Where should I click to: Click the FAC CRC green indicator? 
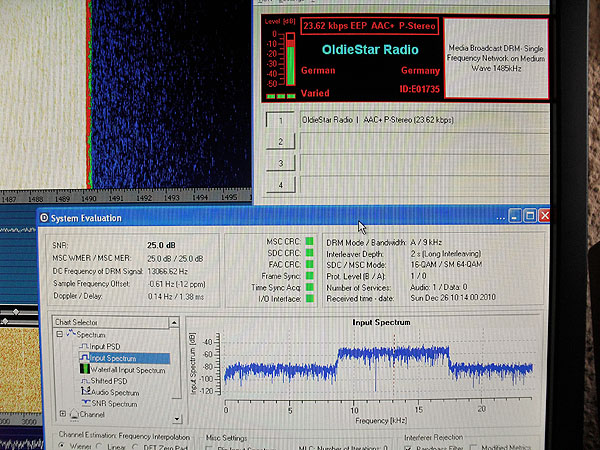click(x=310, y=264)
